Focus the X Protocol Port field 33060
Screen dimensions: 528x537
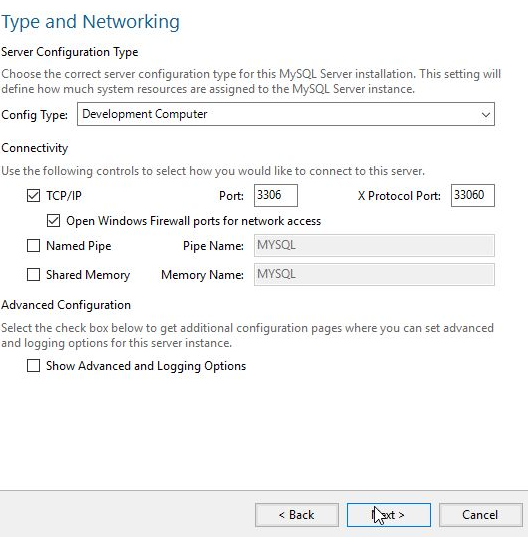(473, 196)
